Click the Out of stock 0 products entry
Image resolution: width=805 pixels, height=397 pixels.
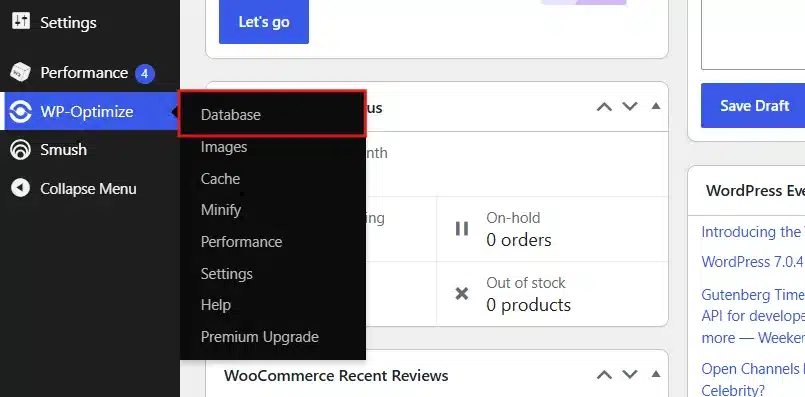[552, 294]
